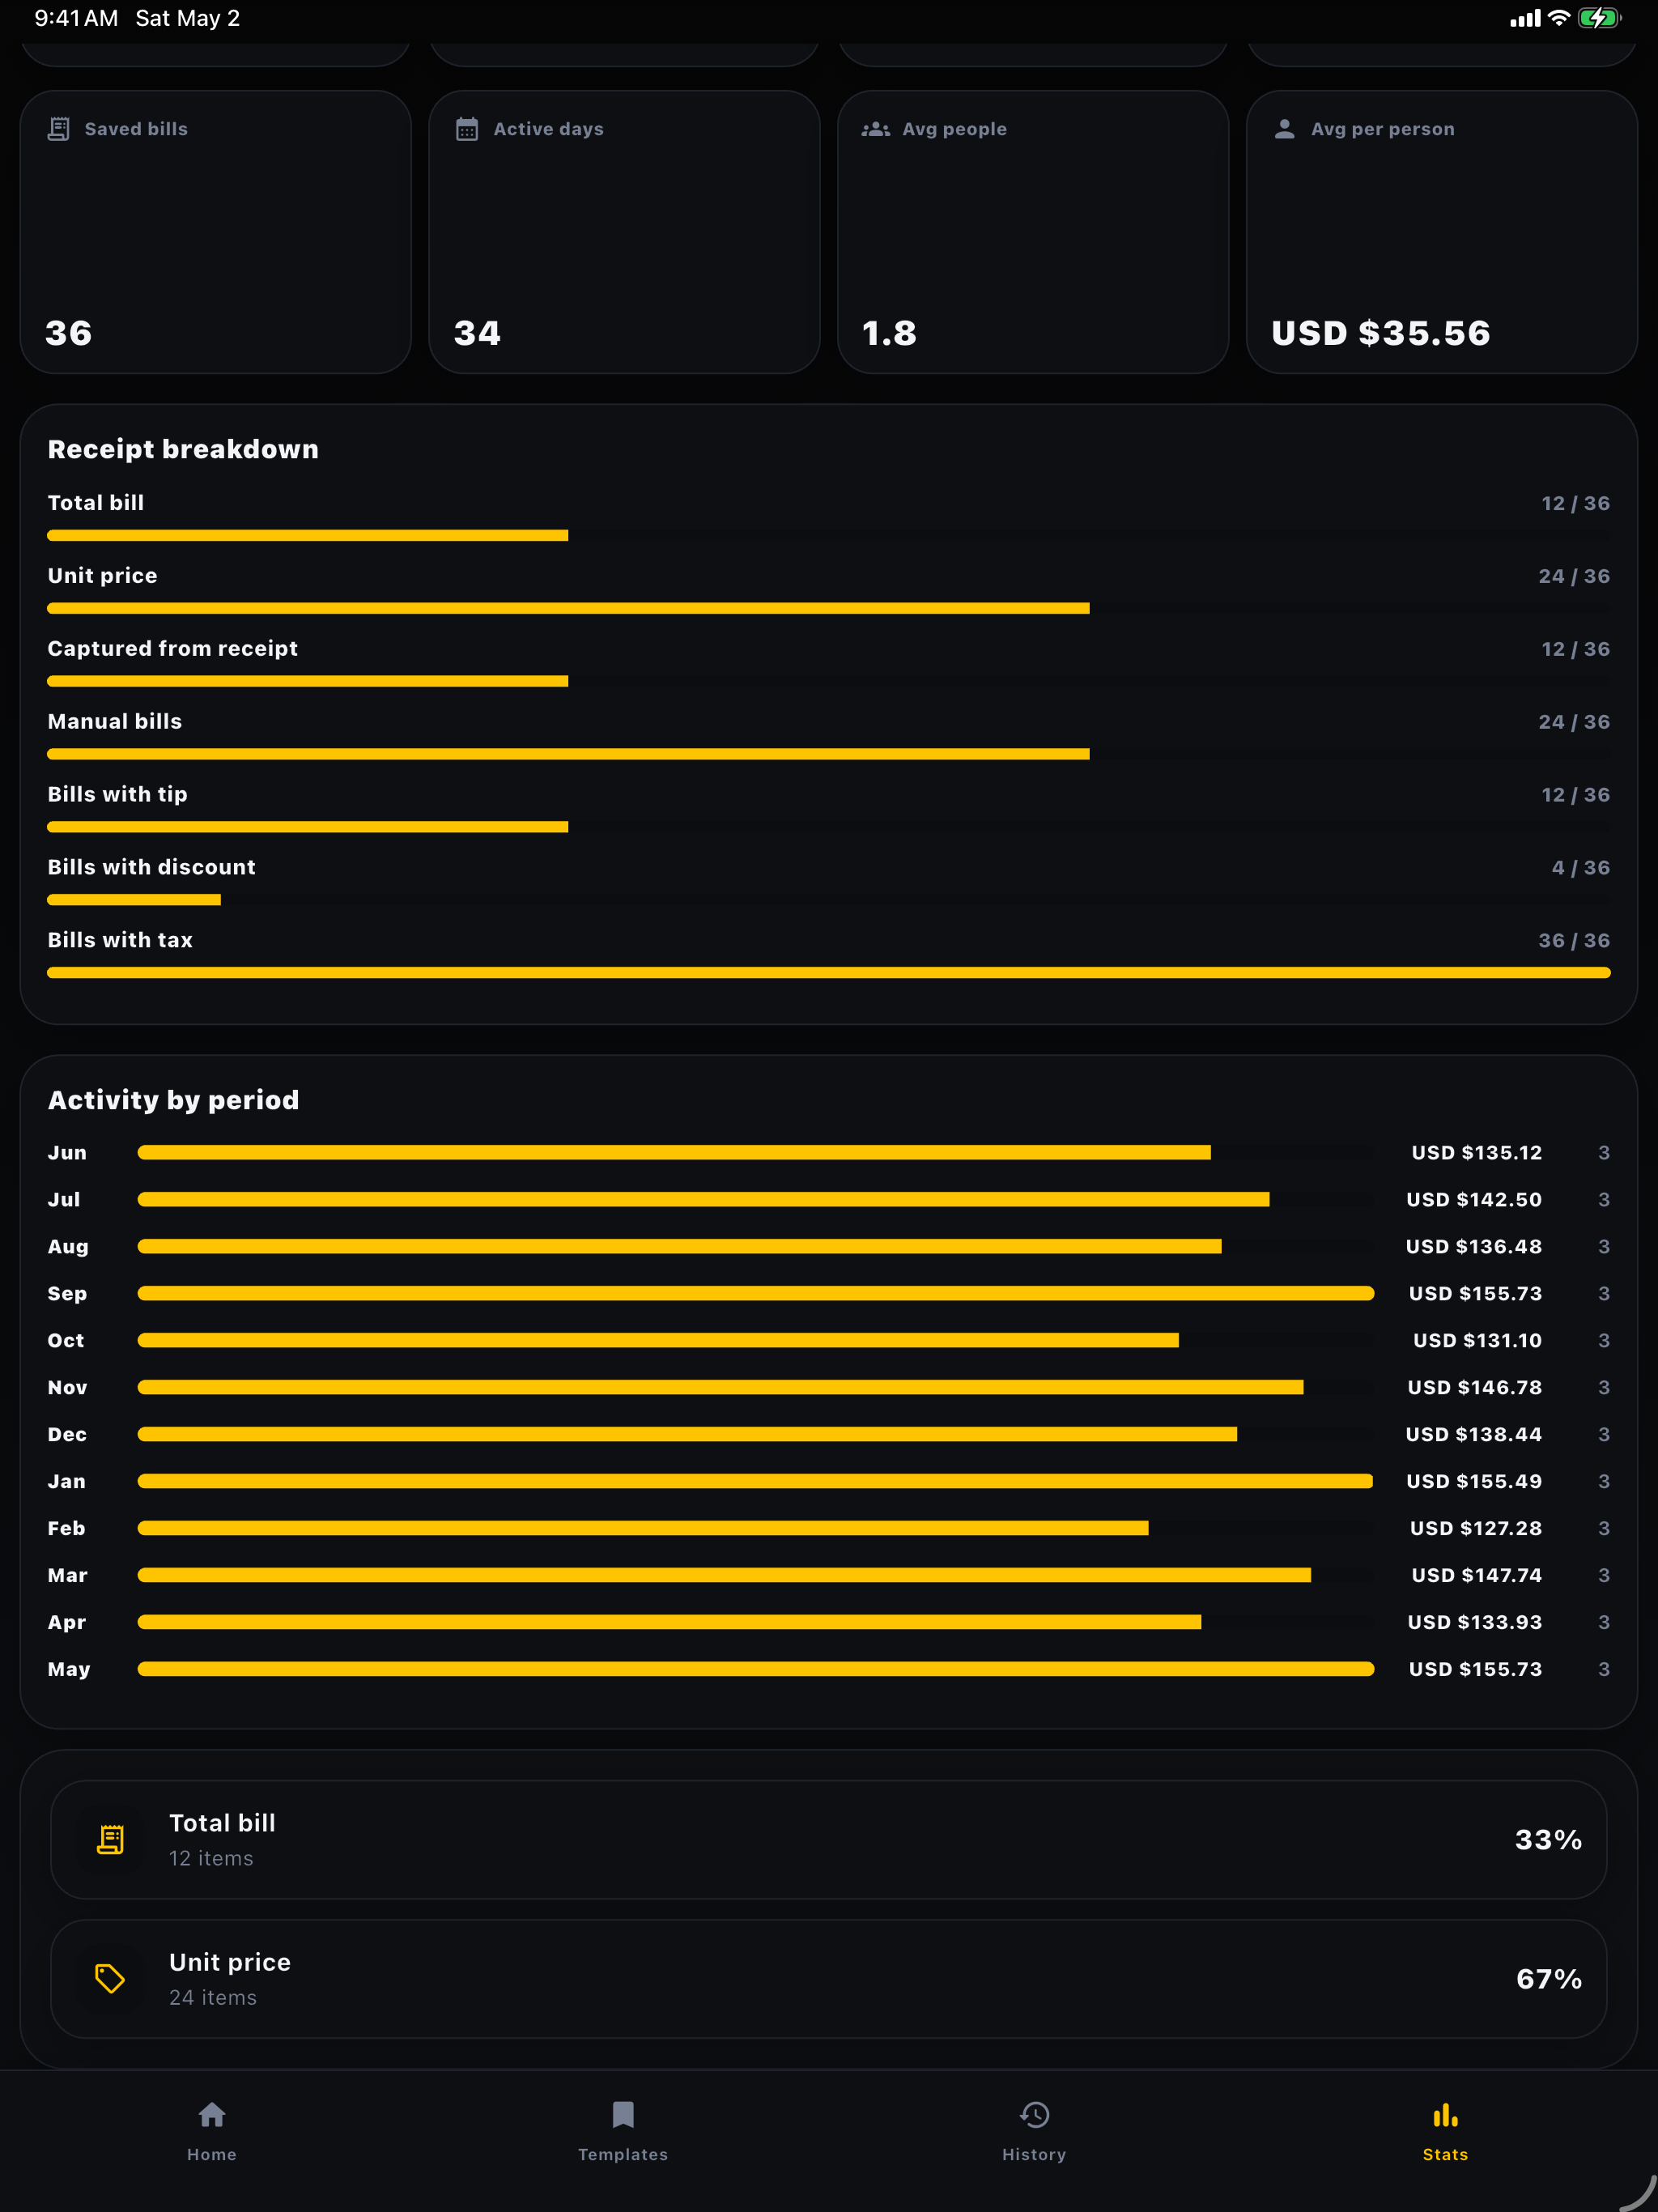Click the 'USD $35.56' value
The height and width of the screenshot is (2212, 1658).
coord(1381,333)
